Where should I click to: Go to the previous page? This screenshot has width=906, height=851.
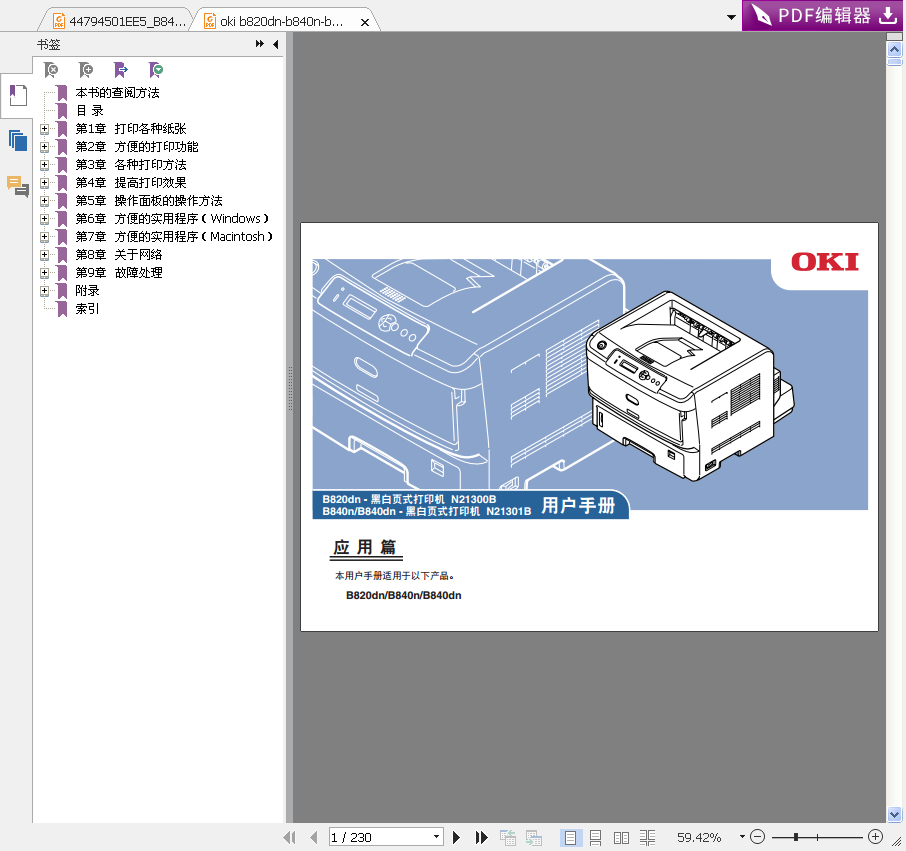314,837
